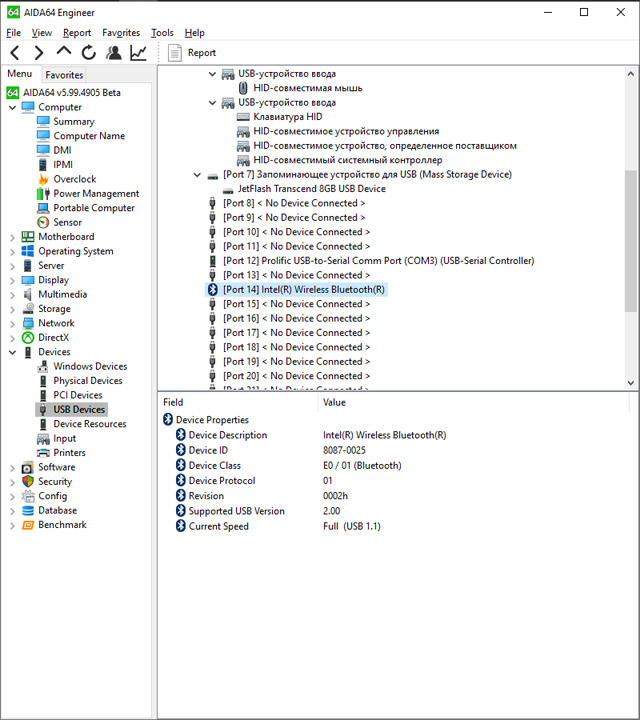Click the Network icon in tree
The image size is (640, 720).
pos(28,323)
